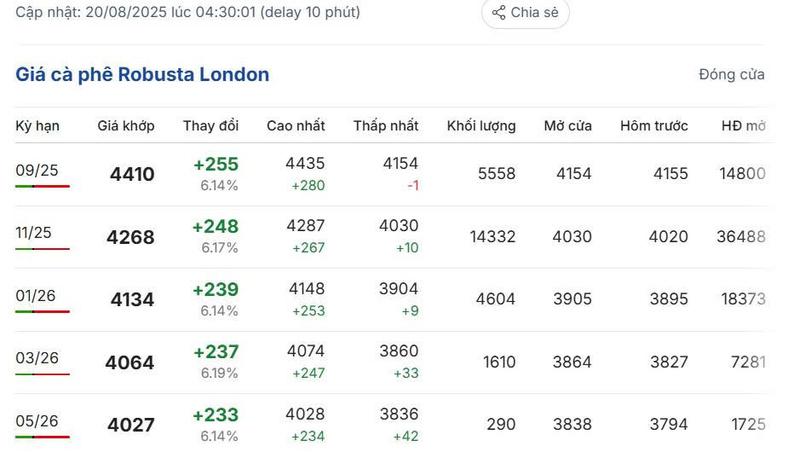The height and width of the screenshot is (452, 800).
Task: Click the Thay đổi column header
Action: click(x=211, y=126)
